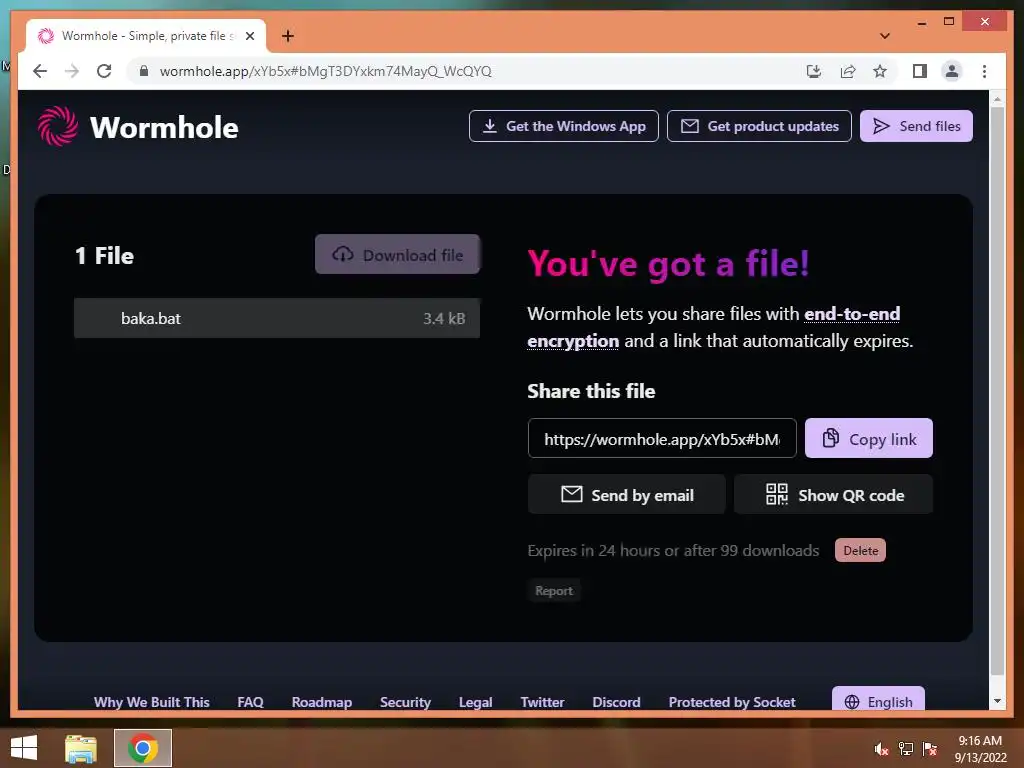The image size is (1024, 768).
Task: Click the Share this file heading
Action: [x=591, y=391]
